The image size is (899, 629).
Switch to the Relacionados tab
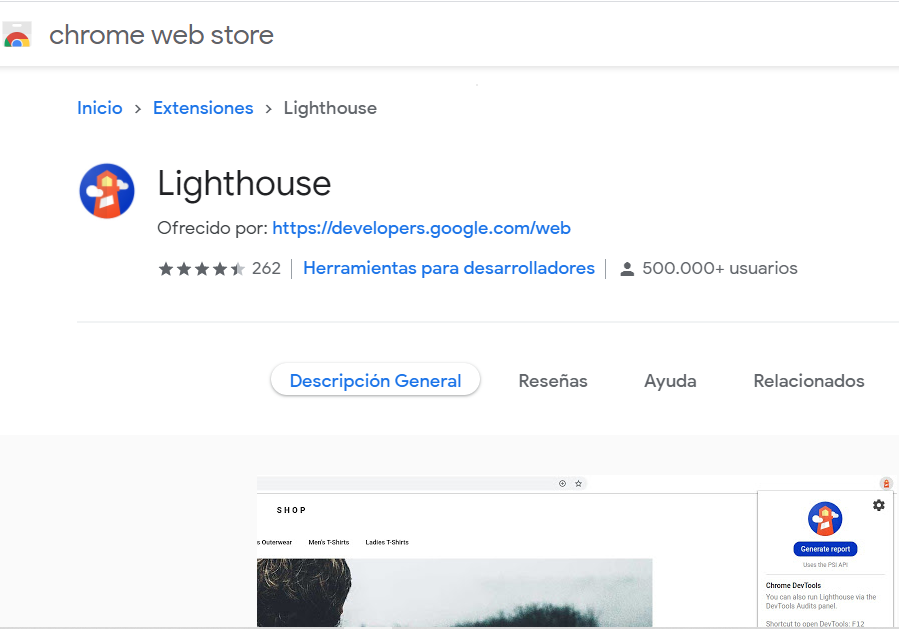809,381
